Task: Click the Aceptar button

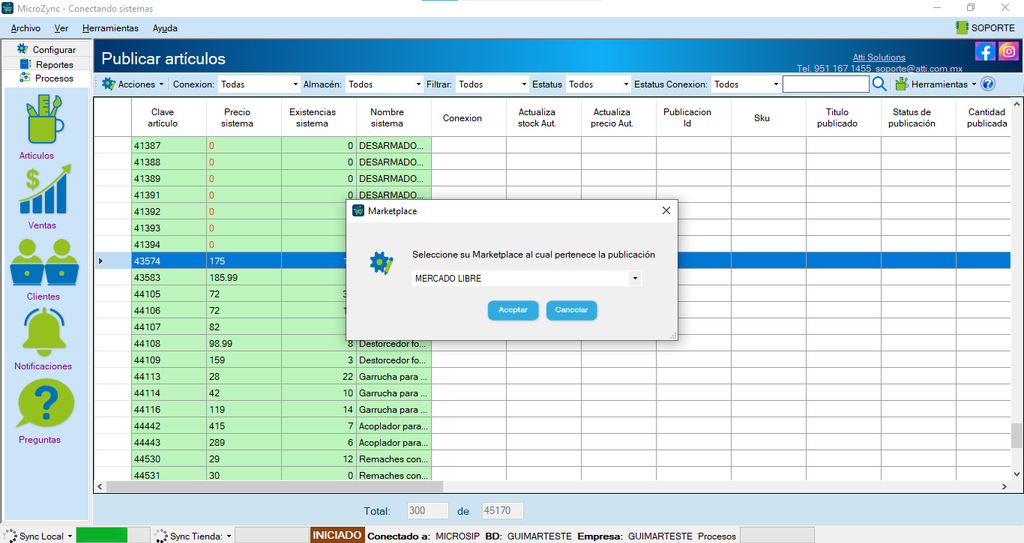Action: pos(513,310)
